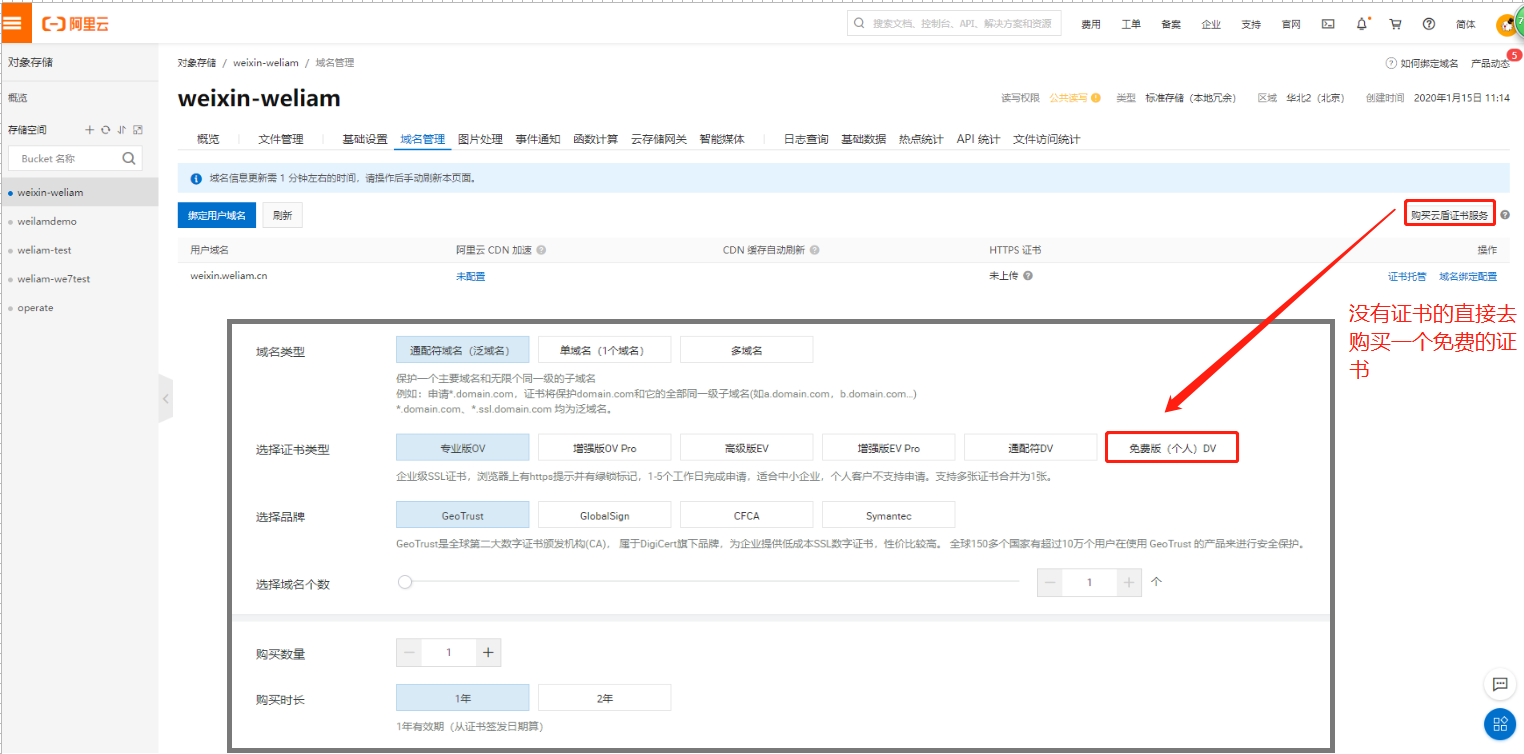Open the 域名绑定配置 link
Viewport: 1524px width, 754px height.
coord(1468,276)
